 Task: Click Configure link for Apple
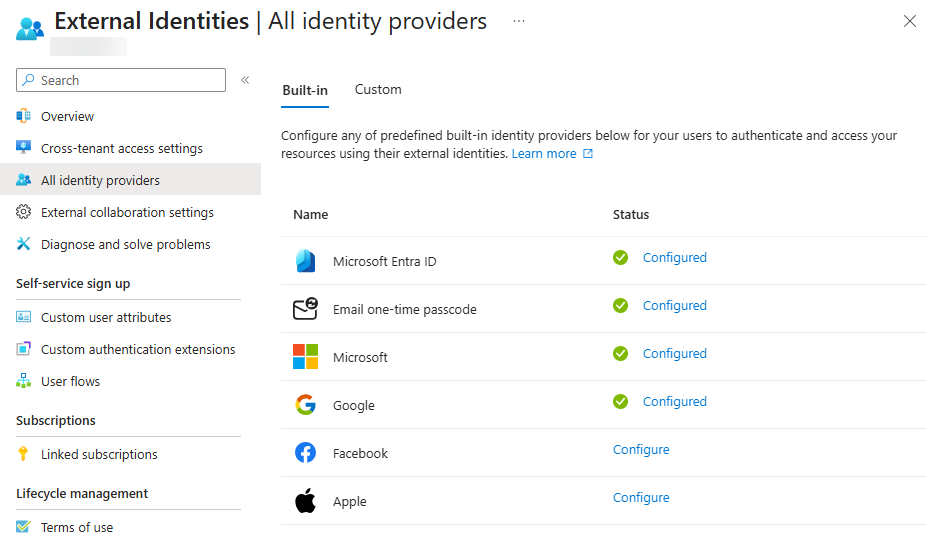click(x=641, y=498)
